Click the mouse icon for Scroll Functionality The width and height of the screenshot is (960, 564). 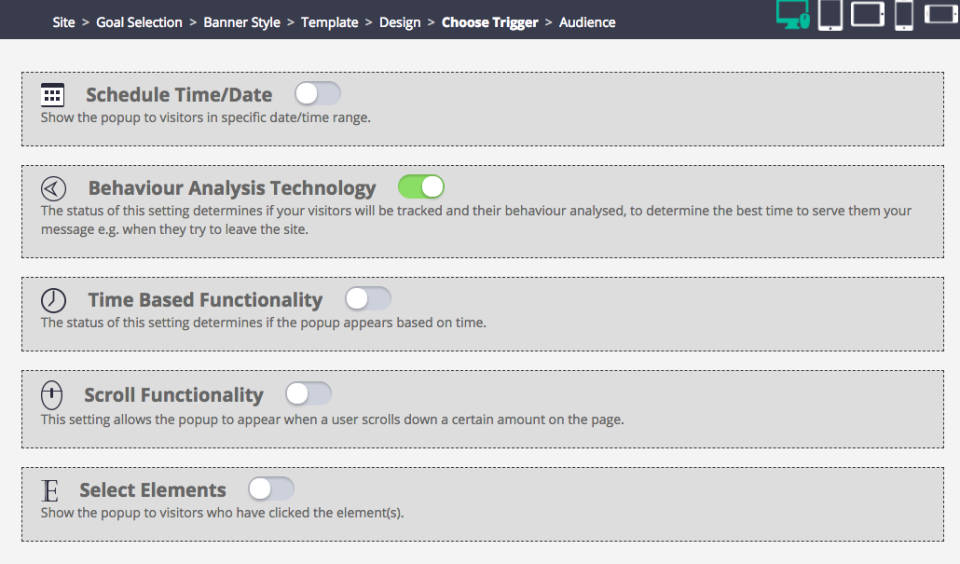click(52, 395)
